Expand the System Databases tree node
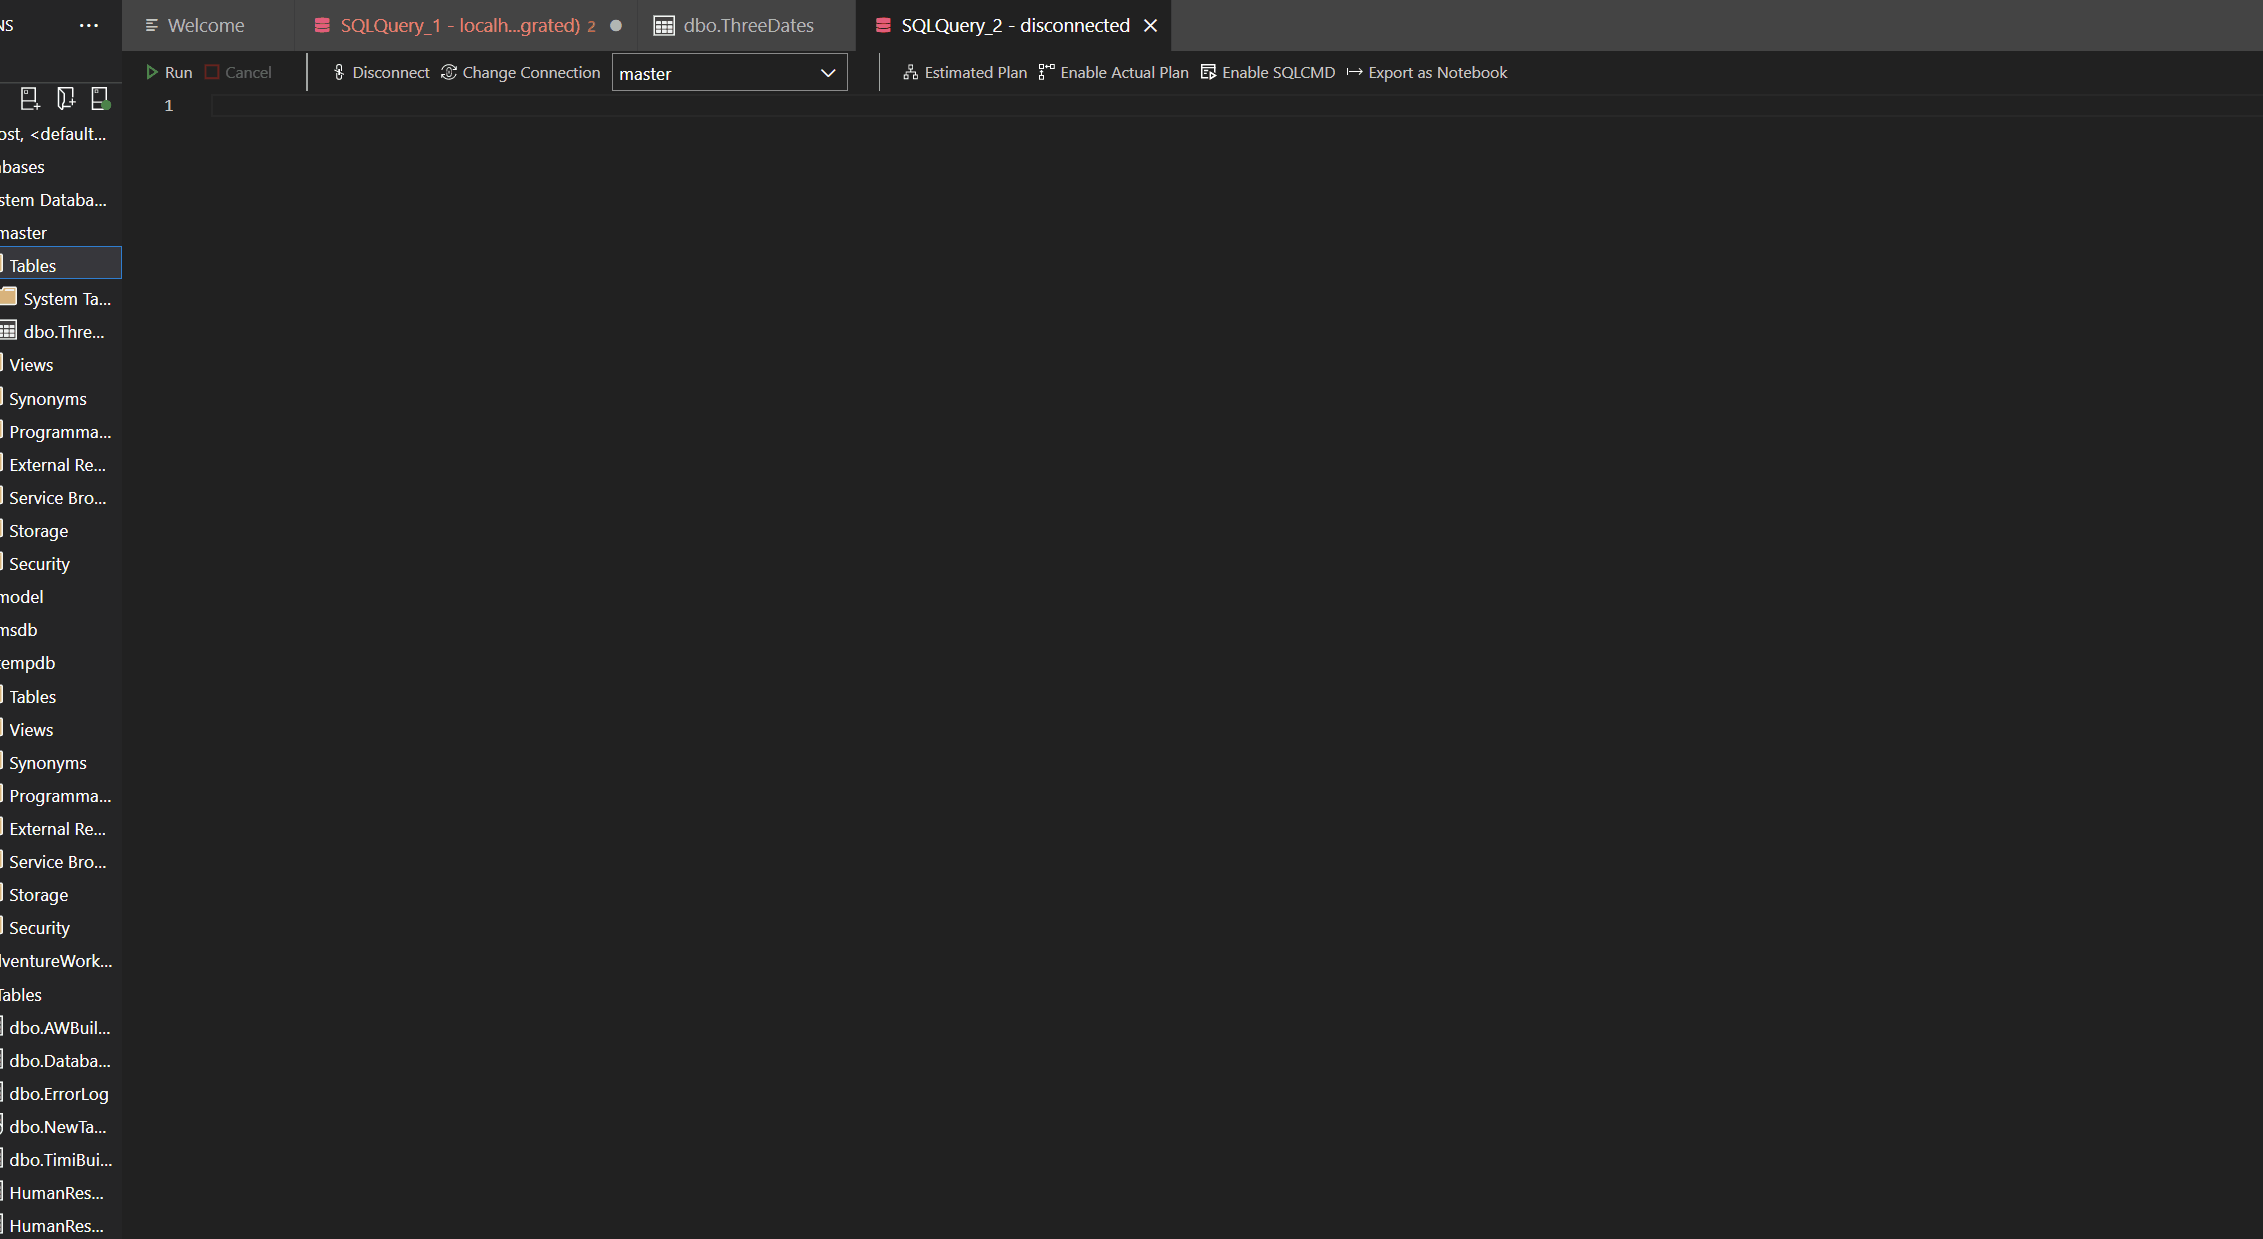 click(x=53, y=199)
